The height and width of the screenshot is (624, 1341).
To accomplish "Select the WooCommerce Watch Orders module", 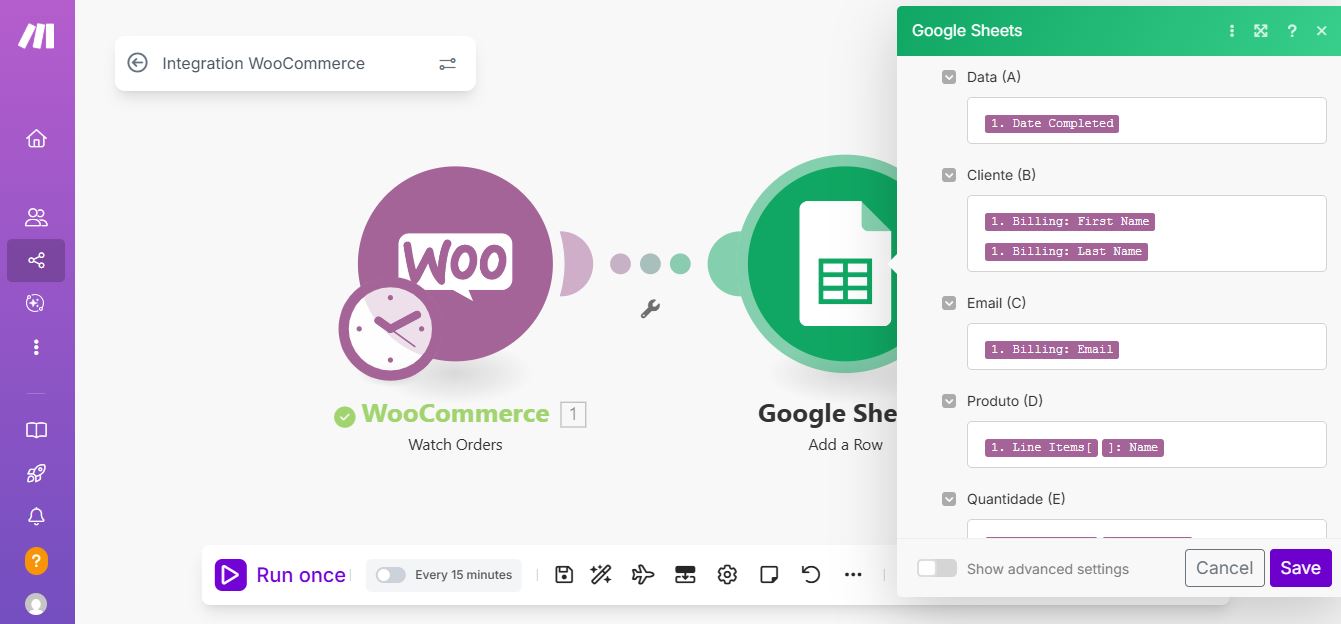I will pos(455,263).
